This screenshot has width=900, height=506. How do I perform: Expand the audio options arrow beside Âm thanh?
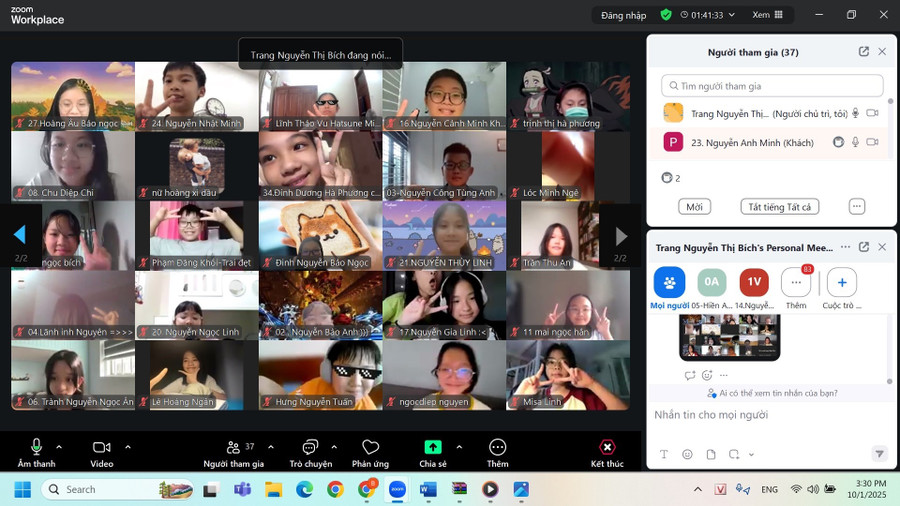(59, 447)
